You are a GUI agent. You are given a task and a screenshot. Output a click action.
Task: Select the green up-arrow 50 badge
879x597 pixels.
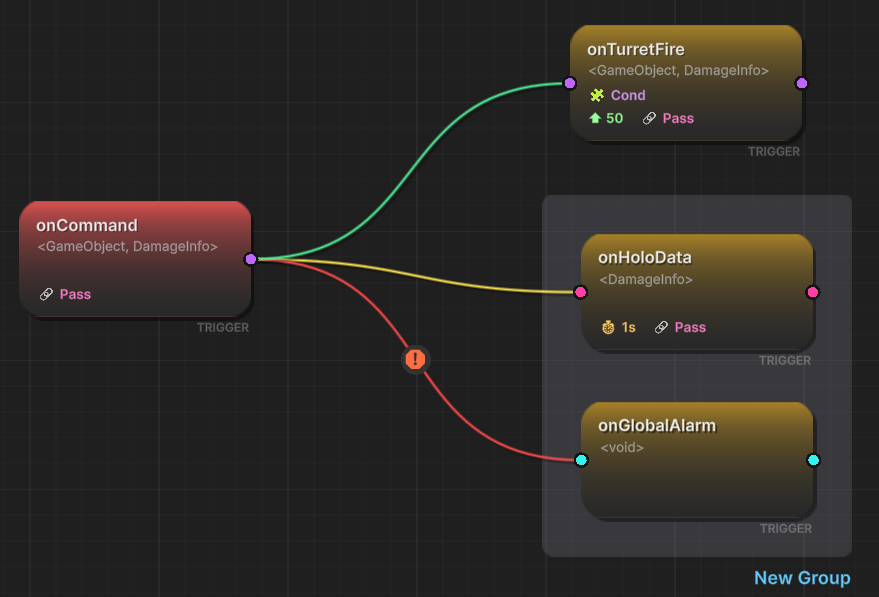tap(605, 118)
